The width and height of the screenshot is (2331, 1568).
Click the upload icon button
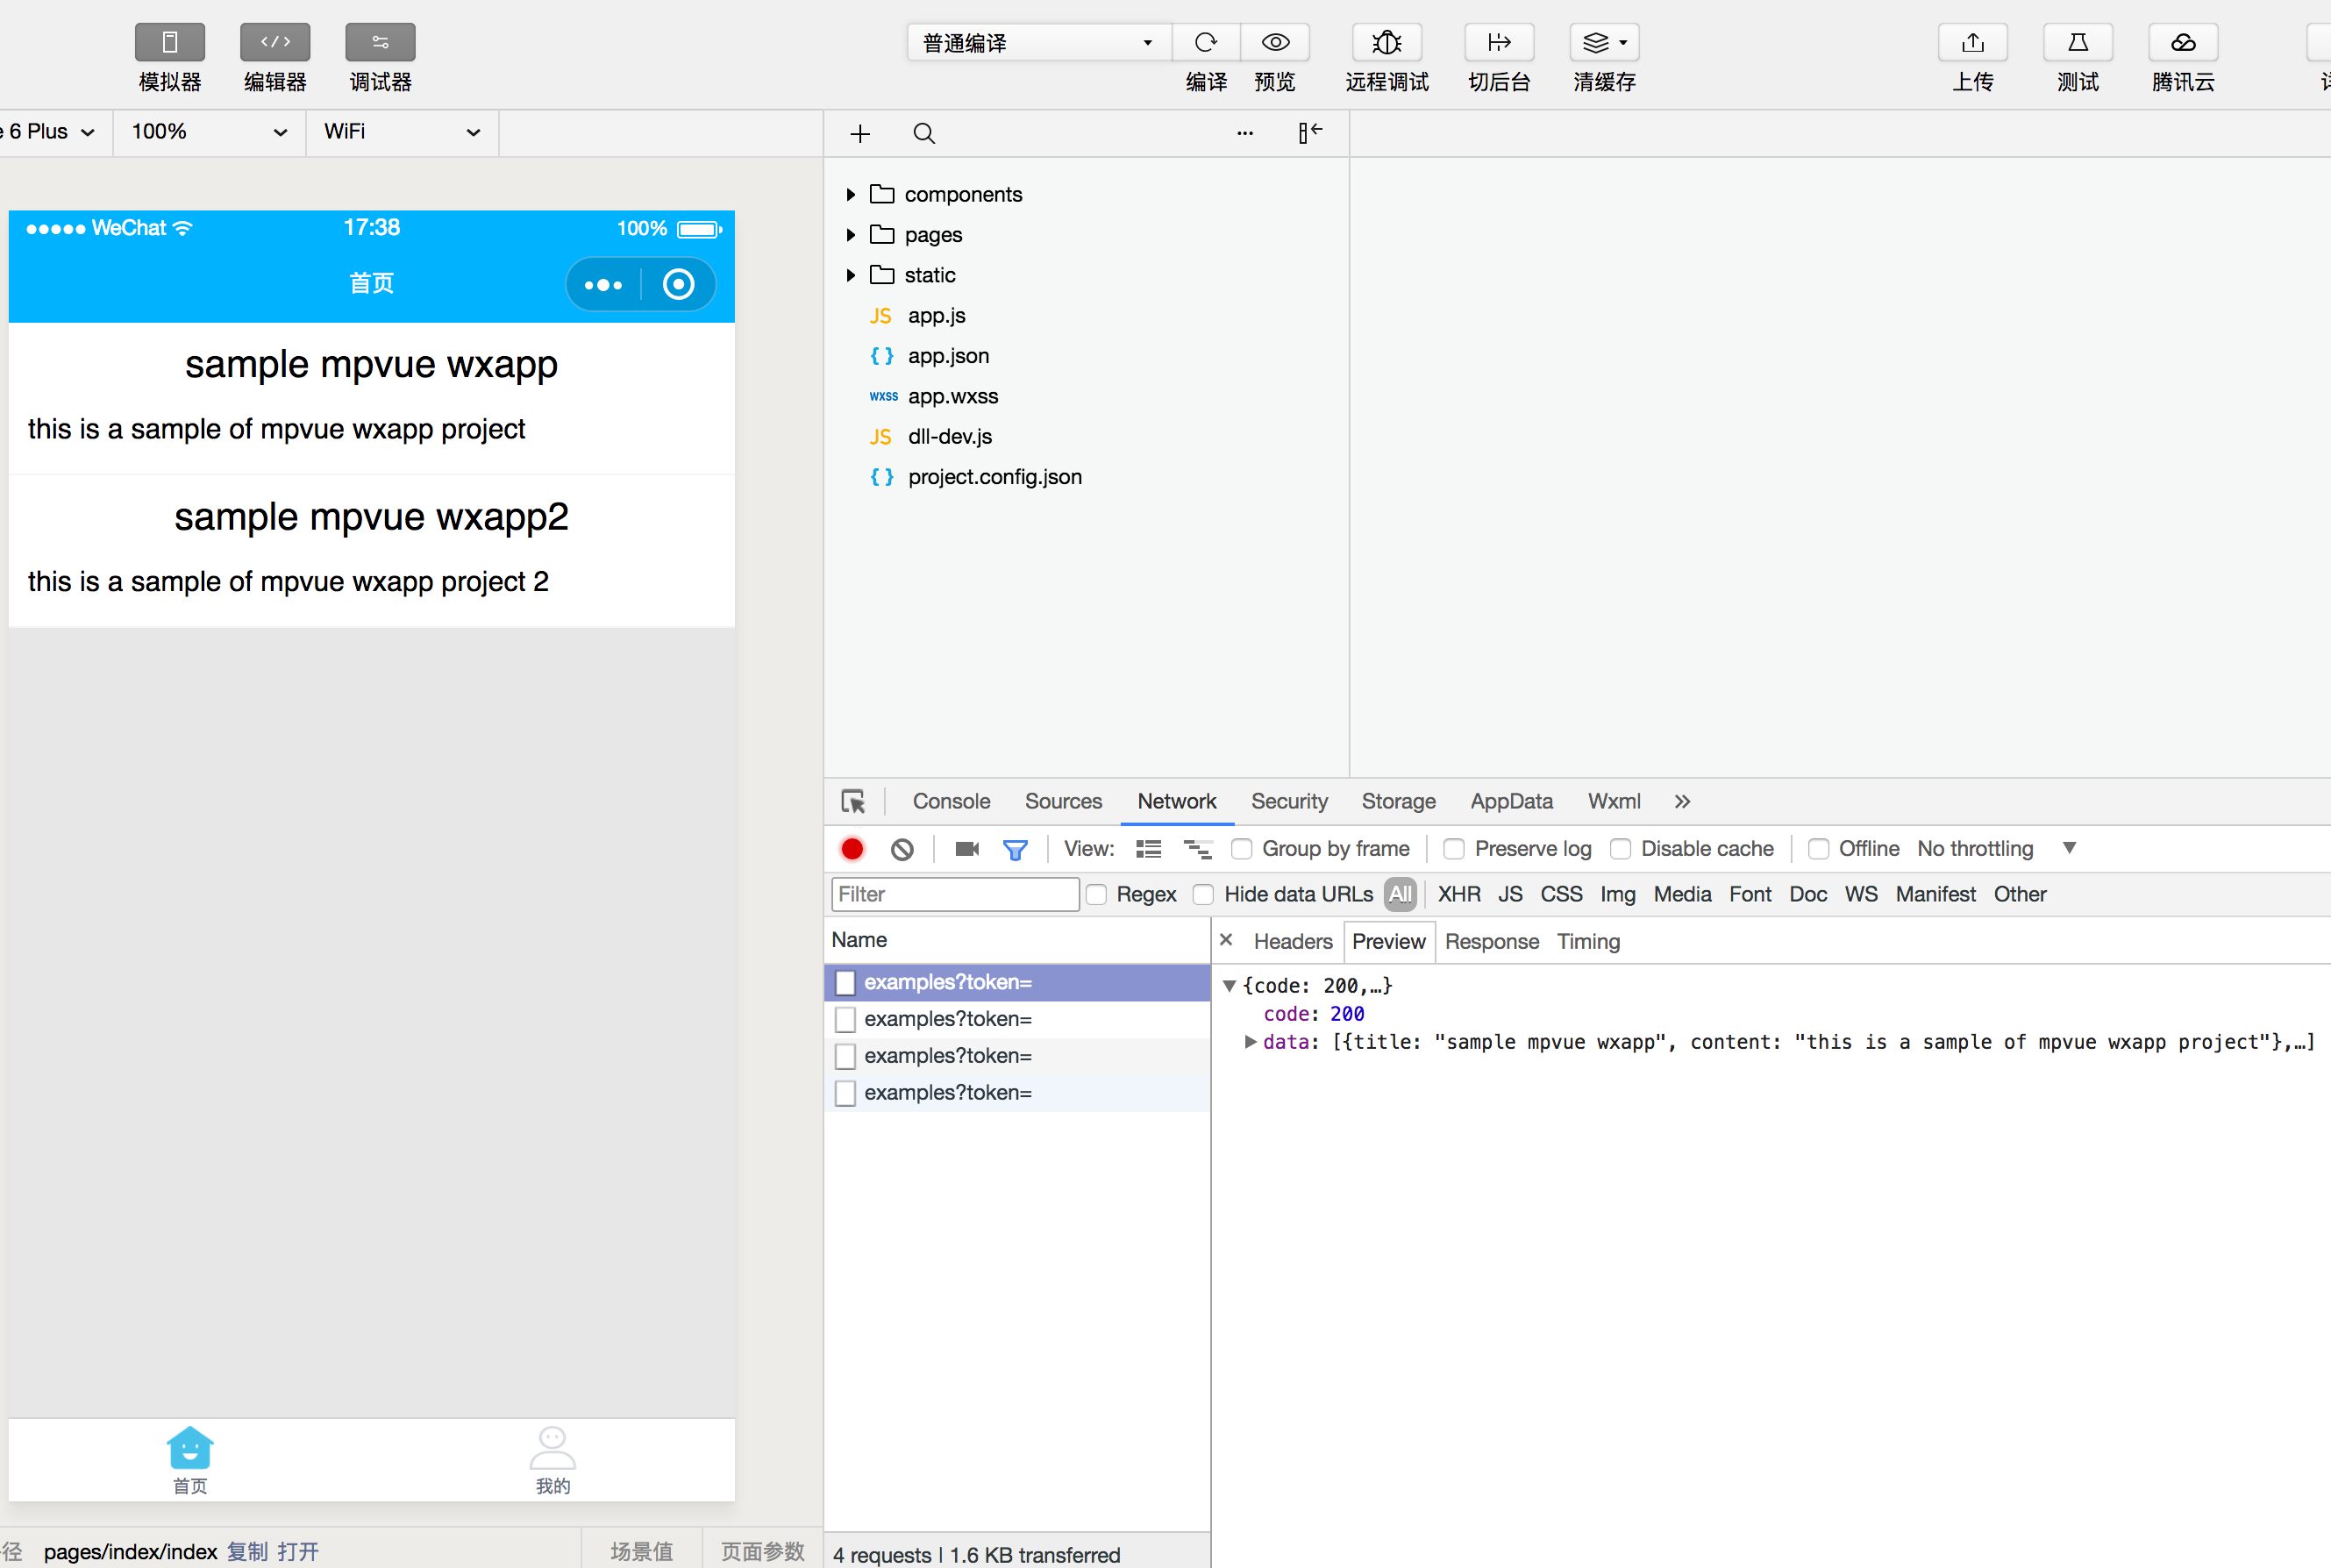(1972, 42)
